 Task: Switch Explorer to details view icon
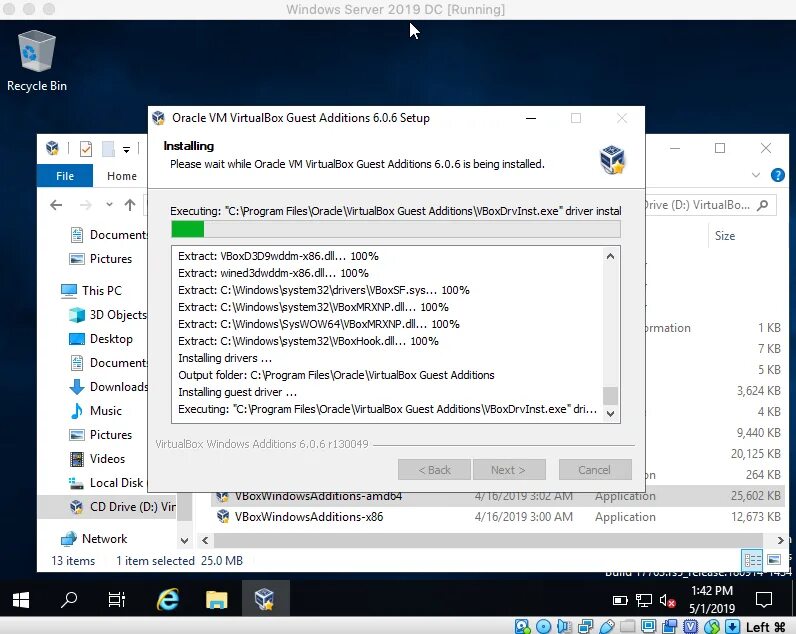752,560
